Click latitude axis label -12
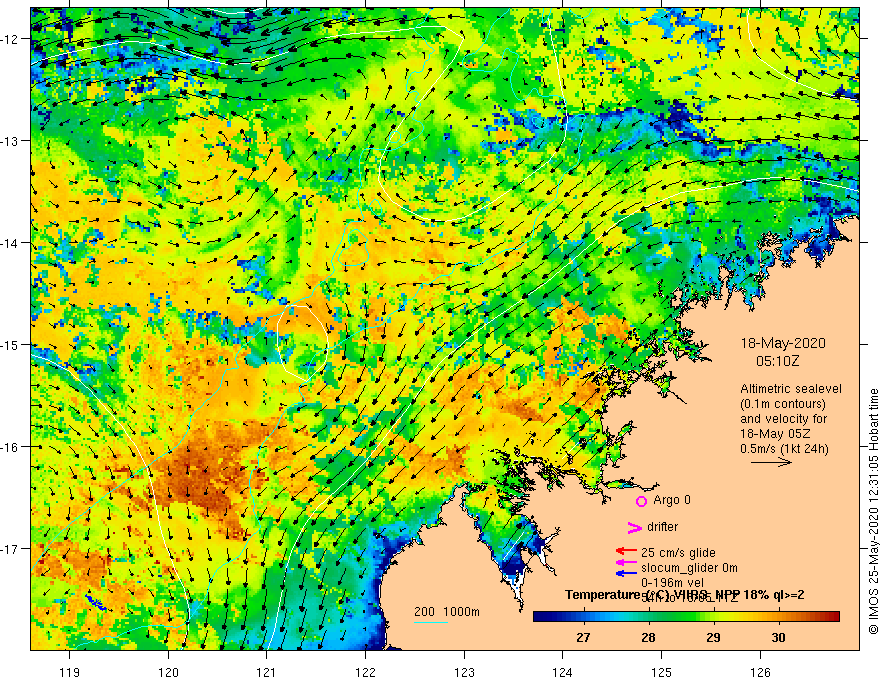 pyautogui.click(x=11, y=39)
